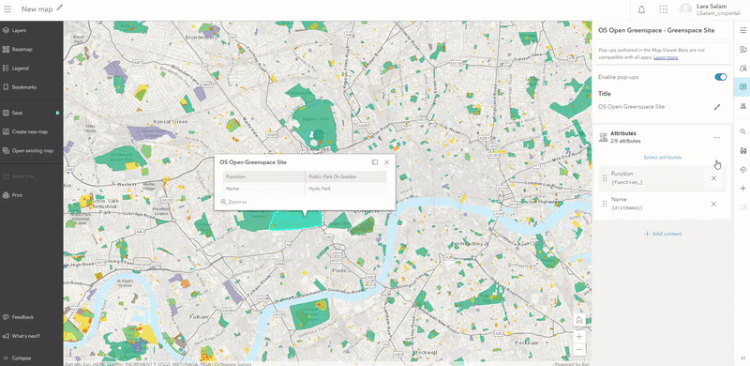
Task: Remove the Function attribute
Action: coord(714,178)
